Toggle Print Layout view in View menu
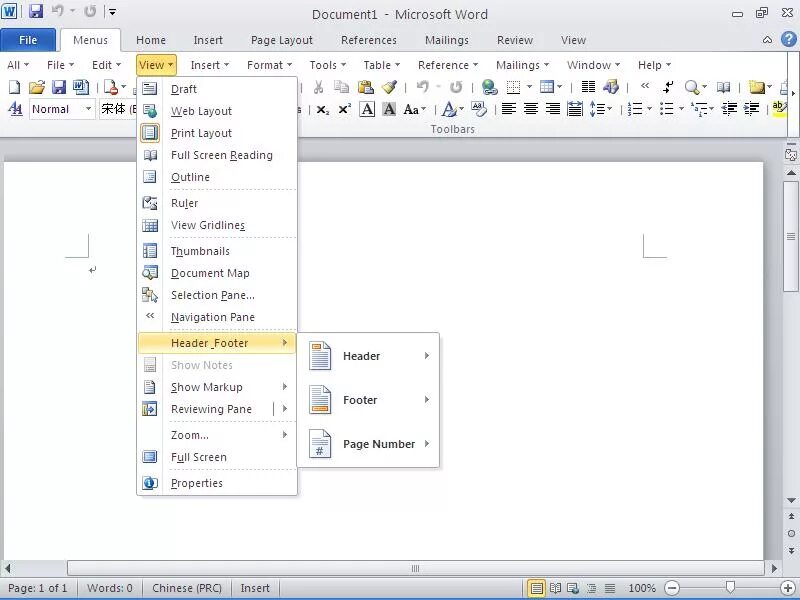Viewport: 800px width, 600px height. coord(201,133)
